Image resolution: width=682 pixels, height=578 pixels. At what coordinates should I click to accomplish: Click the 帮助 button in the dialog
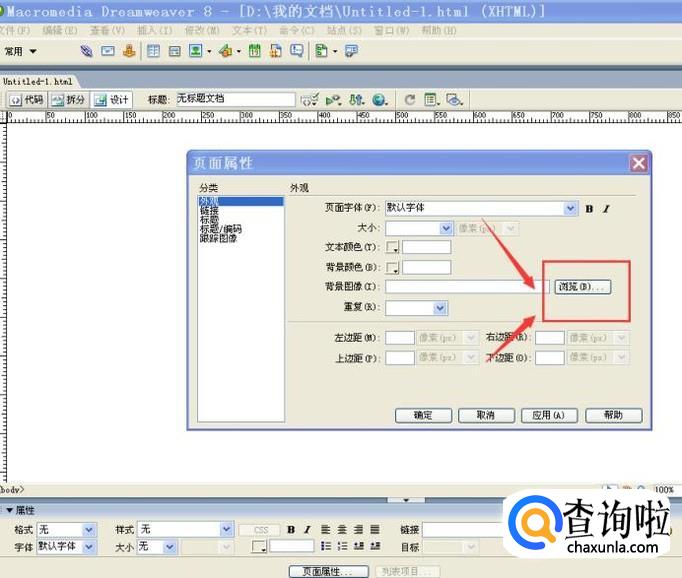pos(613,415)
